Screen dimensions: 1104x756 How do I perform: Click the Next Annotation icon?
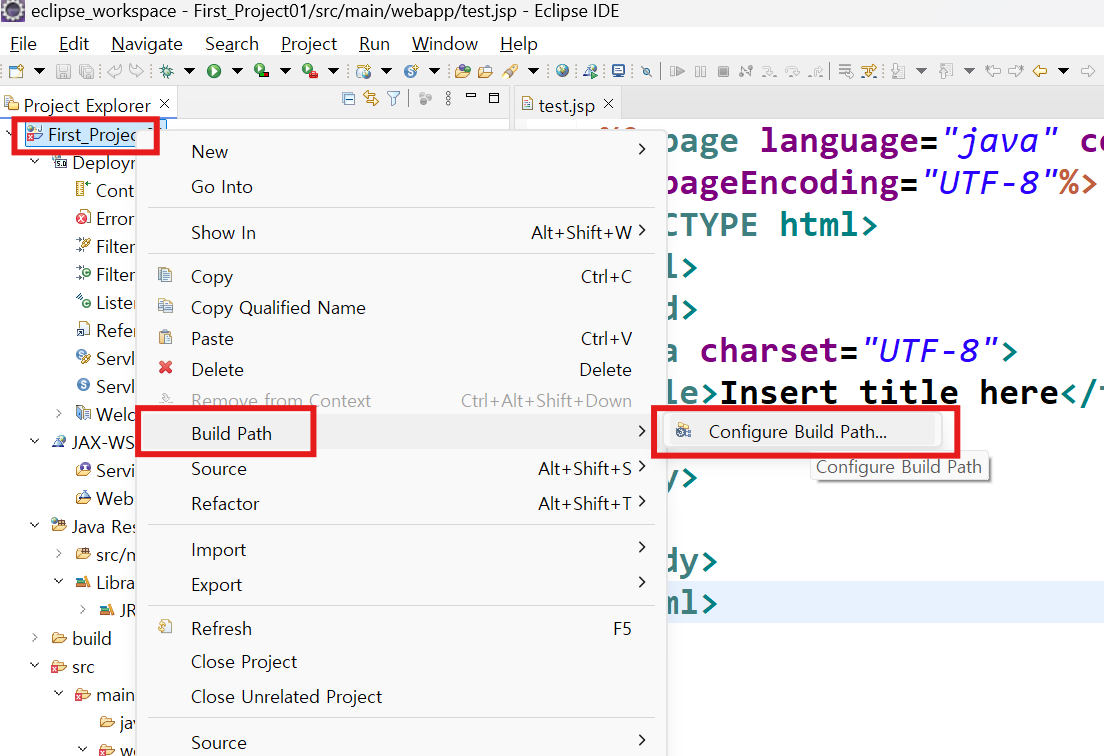(x=898, y=71)
